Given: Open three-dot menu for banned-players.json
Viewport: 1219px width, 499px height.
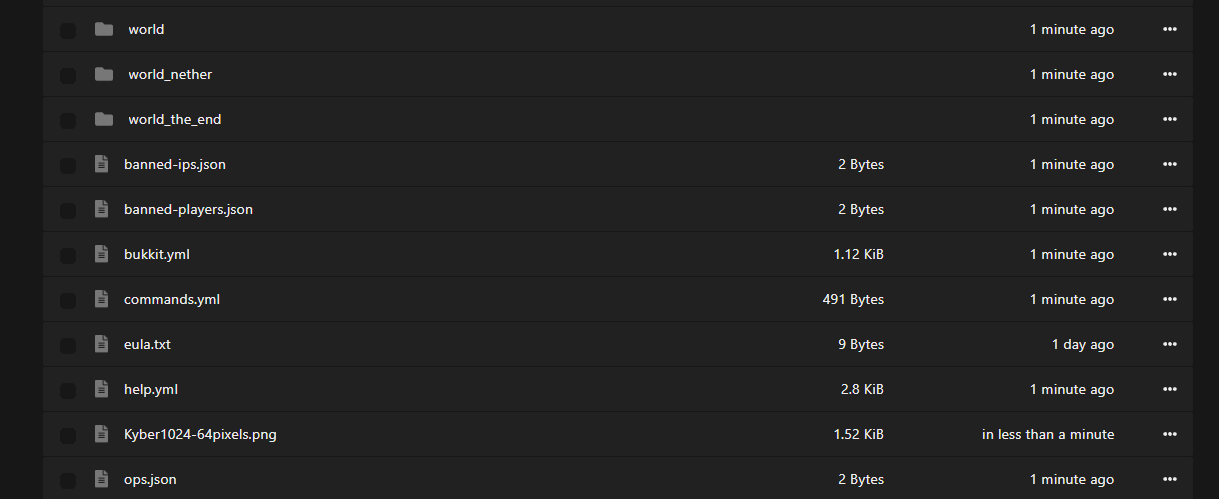Looking at the screenshot, I should (1170, 209).
